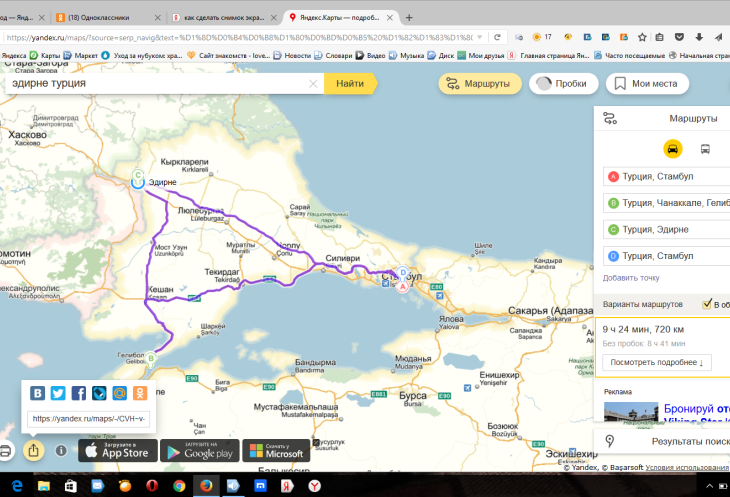Click the yellow share button
730x497 pixels.
click(x=33, y=450)
